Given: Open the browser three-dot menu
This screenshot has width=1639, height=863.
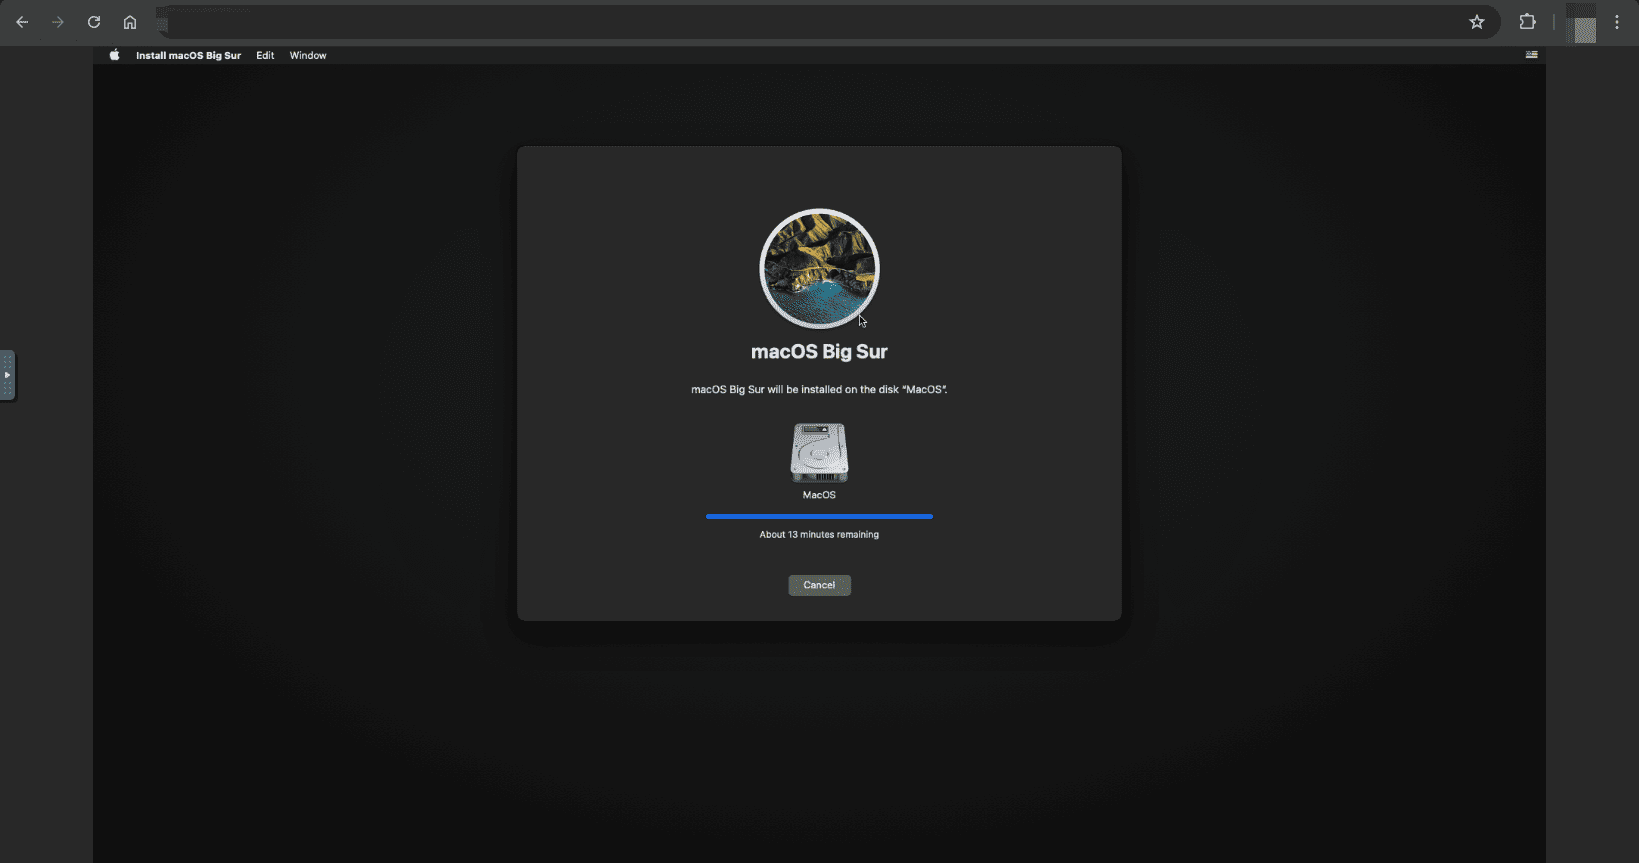Looking at the screenshot, I should [x=1617, y=22].
